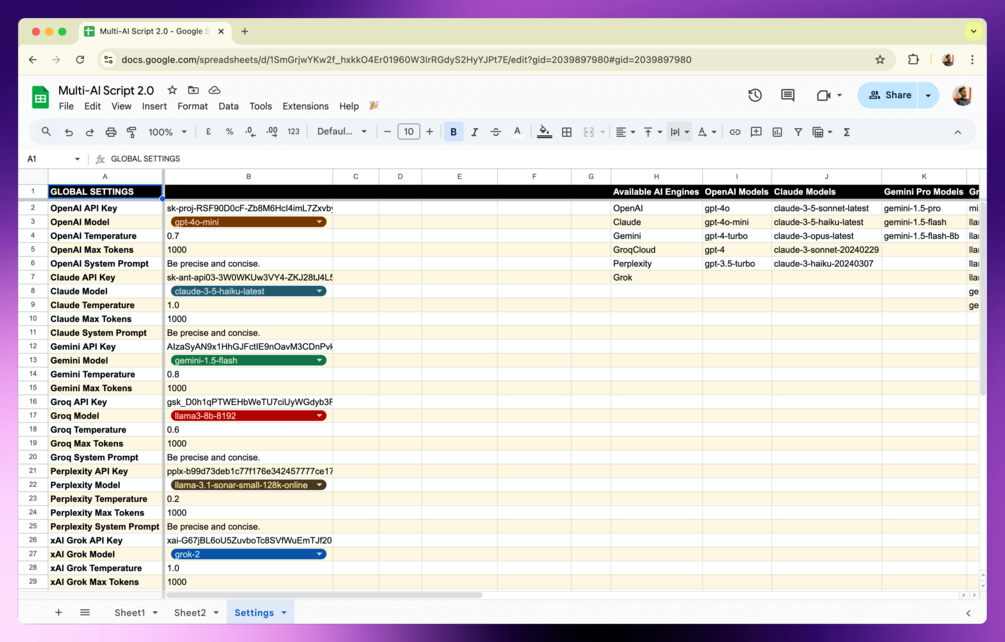The image size is (1005, 642).
Task: Switch to the Sheet2 tab
Action: pyautogui.click(x=190, y=613)
